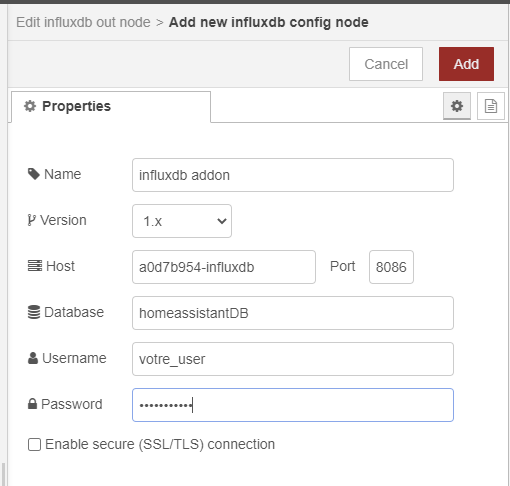Click the branch icon beside Version
The width and height of the screenshot is (510, 486).
click(x=31, y=220)
